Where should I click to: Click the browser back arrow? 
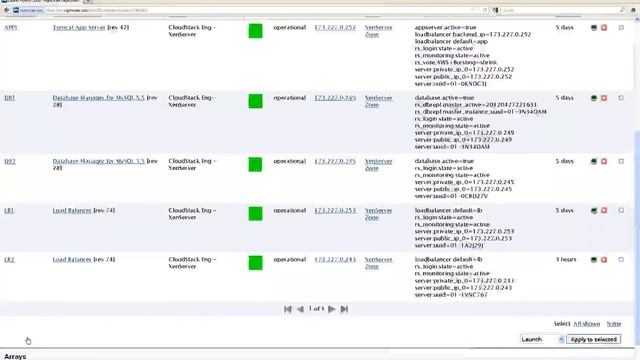(7, 10)
